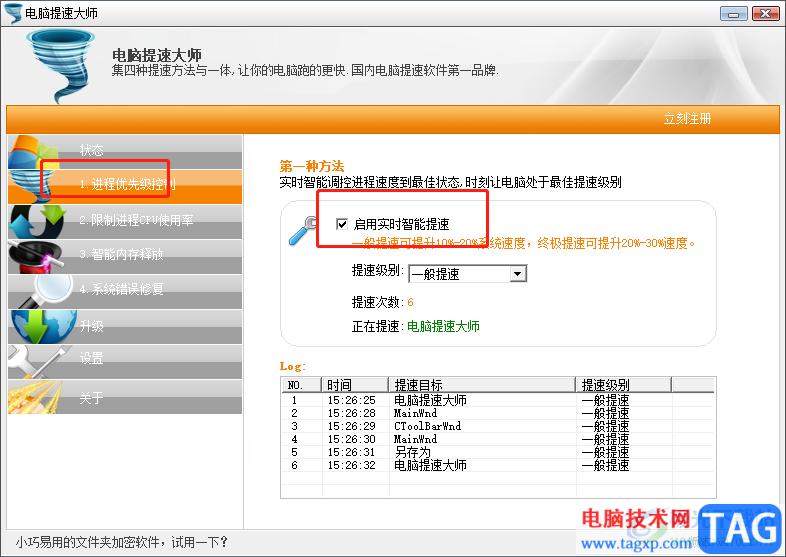The image size is (786, 557).
Task: Toggle 启用实时智能提速 checkbox
Action: (342, 224)
